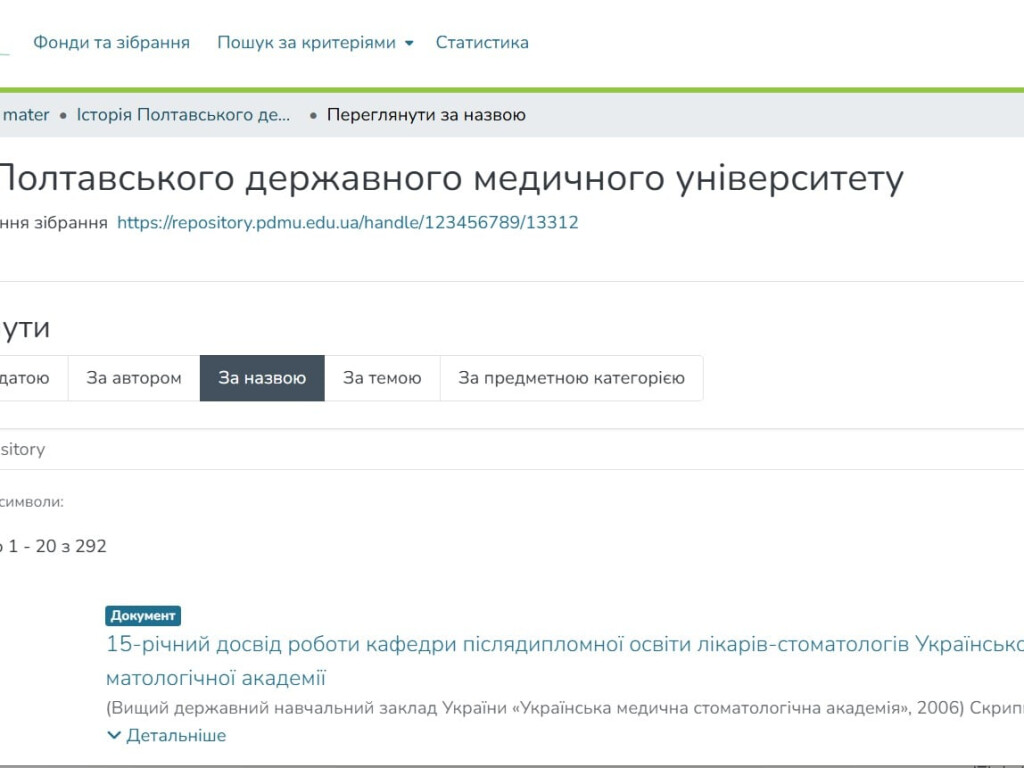Switch to the За темою tab
1024x768 pixels.
[382, 378]
